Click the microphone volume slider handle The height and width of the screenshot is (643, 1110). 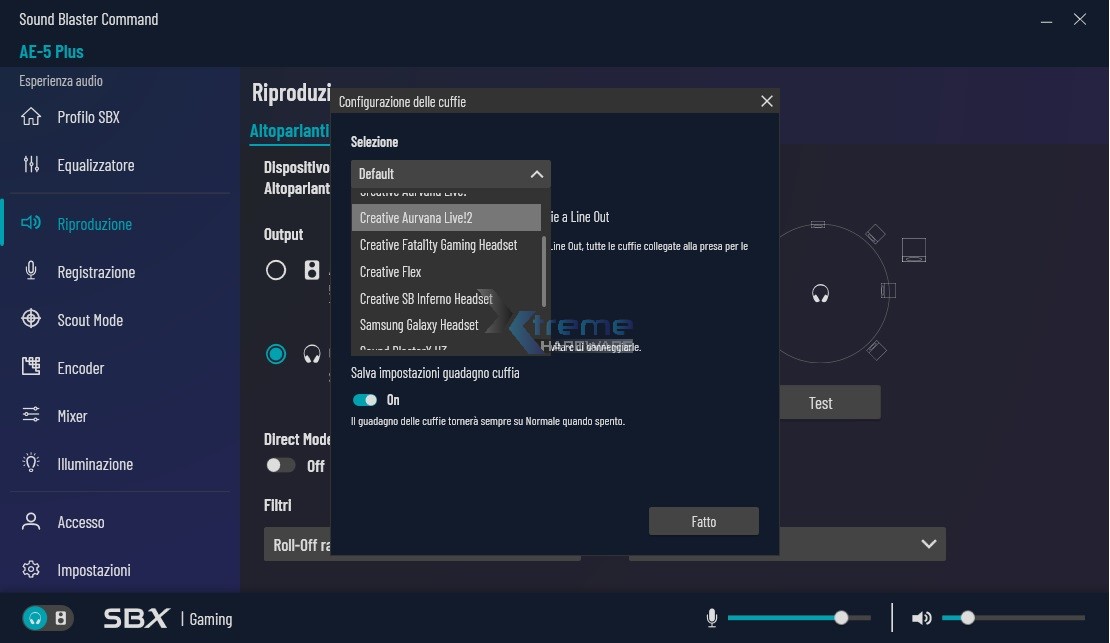841,618
